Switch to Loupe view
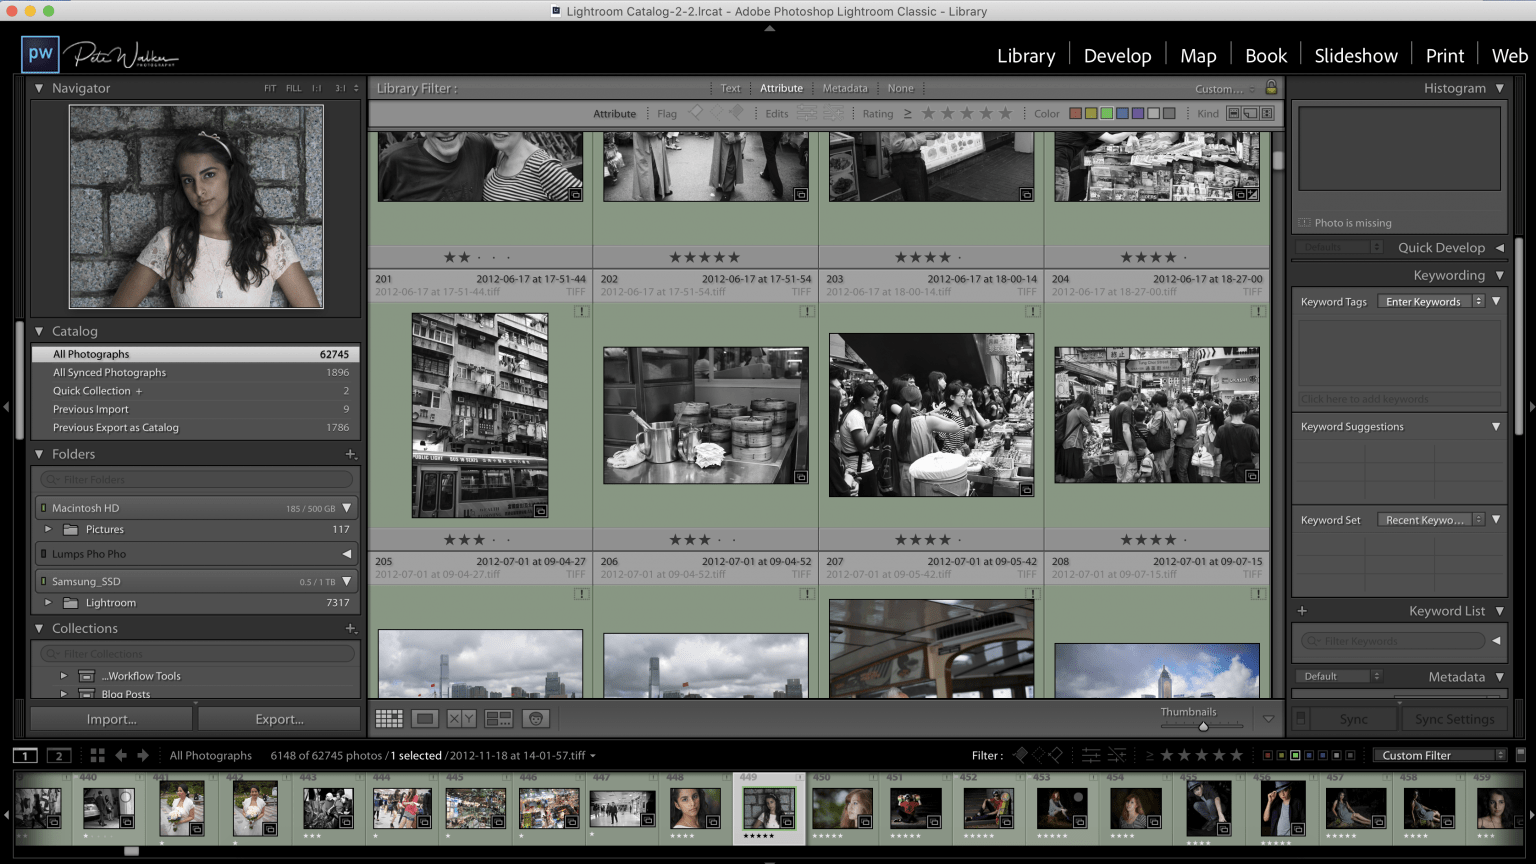 (424, 718)
